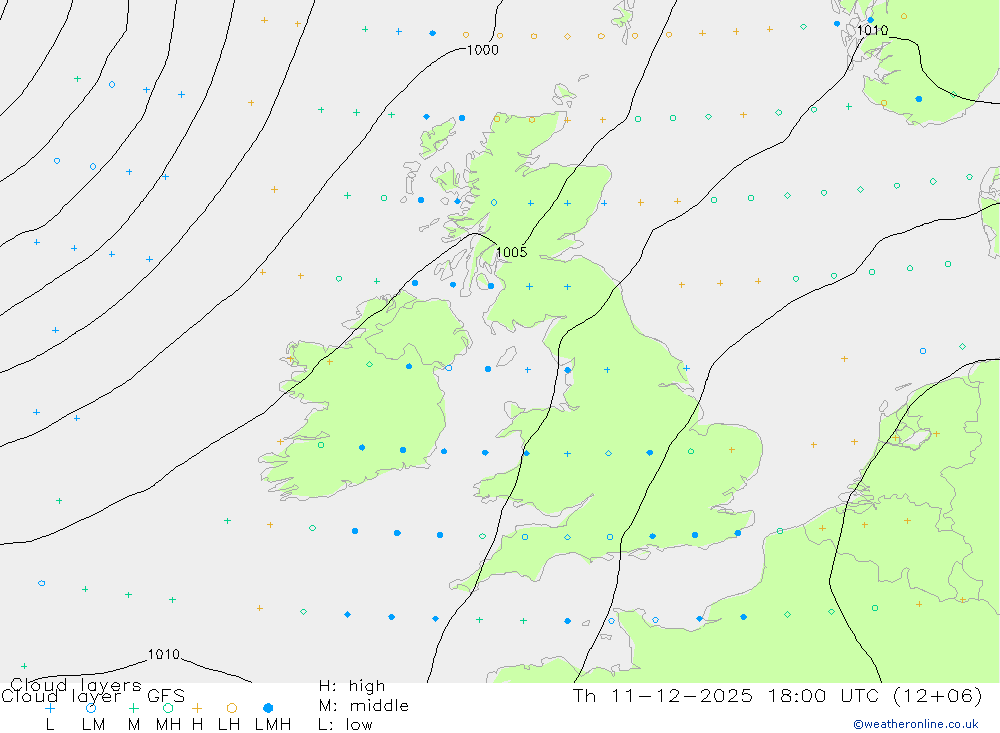Click the 1000 isobar label
This screenshot has height=733, width=1000.
tap(483, 50)
